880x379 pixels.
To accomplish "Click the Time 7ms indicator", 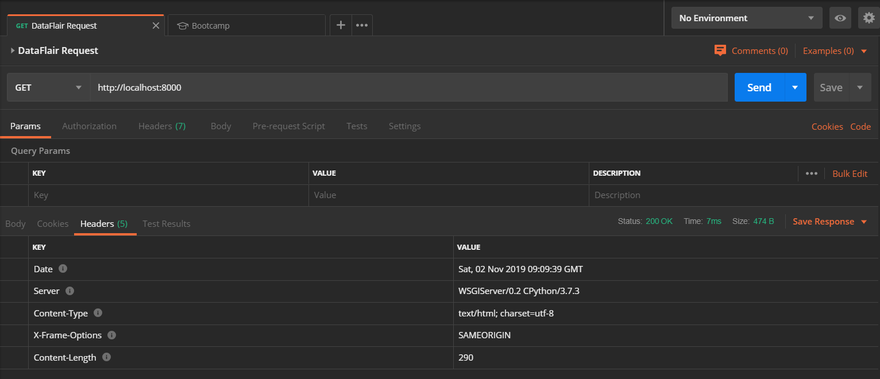I will coord(702,221).
